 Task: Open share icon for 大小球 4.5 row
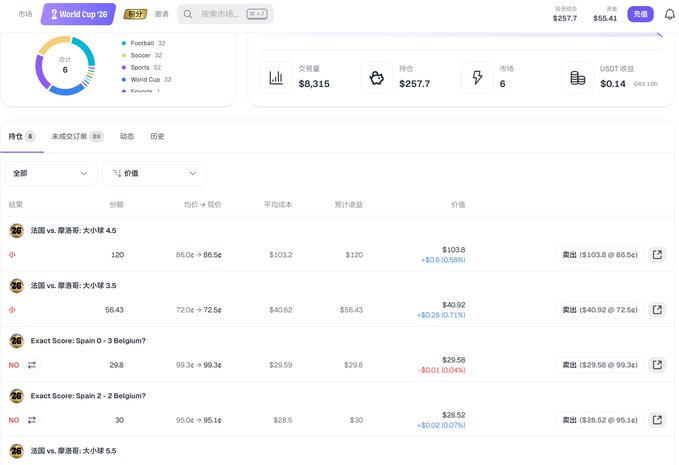click(657, 255)
